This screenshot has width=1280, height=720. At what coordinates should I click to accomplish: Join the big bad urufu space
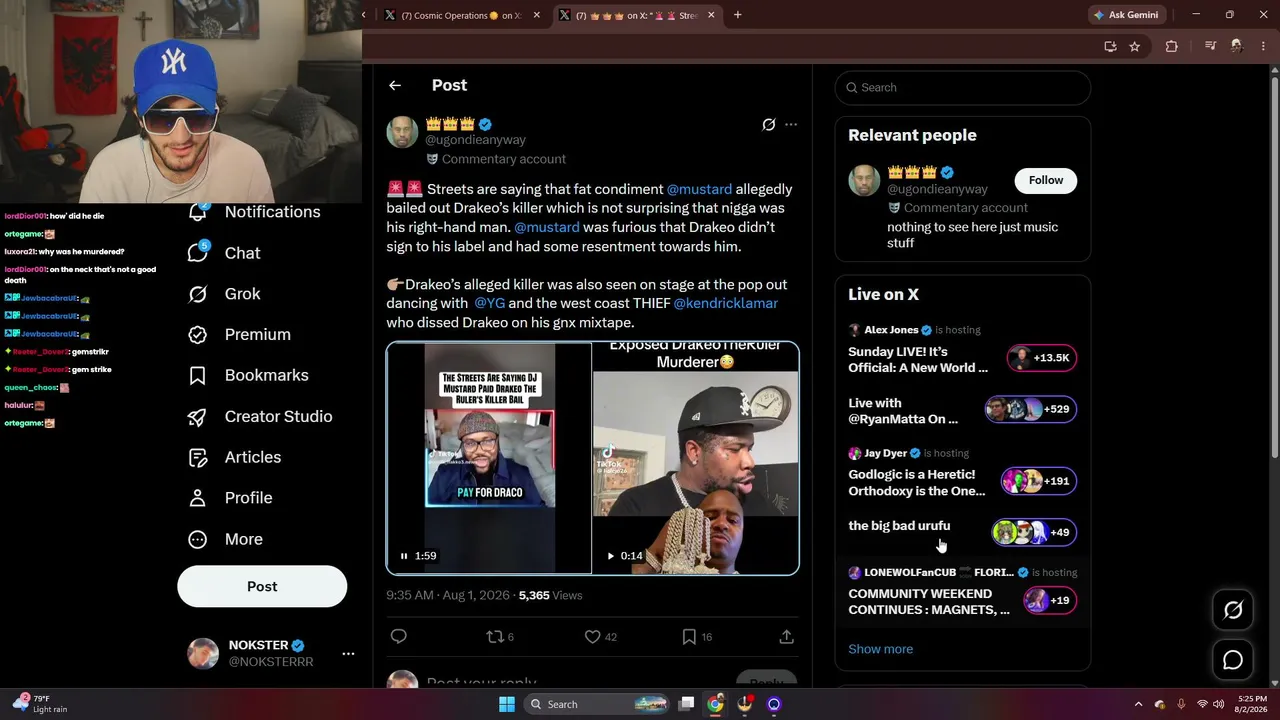tap(962, 530)
